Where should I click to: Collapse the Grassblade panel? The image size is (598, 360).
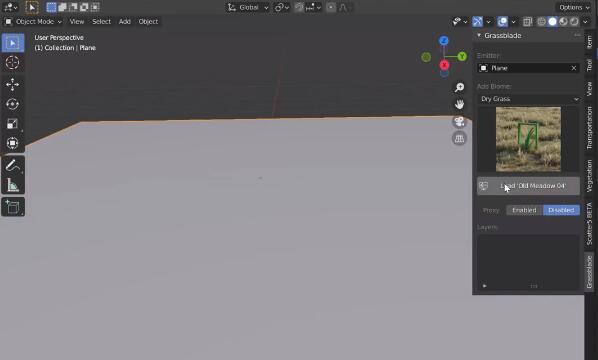point(479,35)
